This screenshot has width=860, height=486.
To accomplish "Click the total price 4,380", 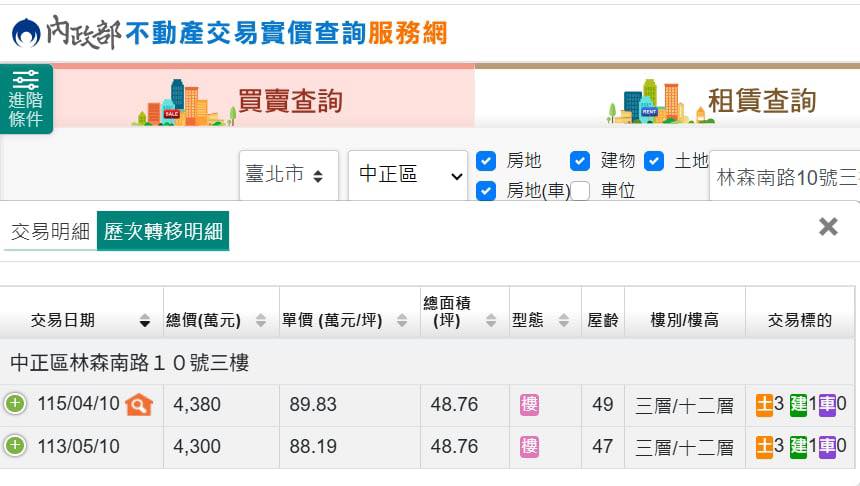I will (x=197, y=405).
